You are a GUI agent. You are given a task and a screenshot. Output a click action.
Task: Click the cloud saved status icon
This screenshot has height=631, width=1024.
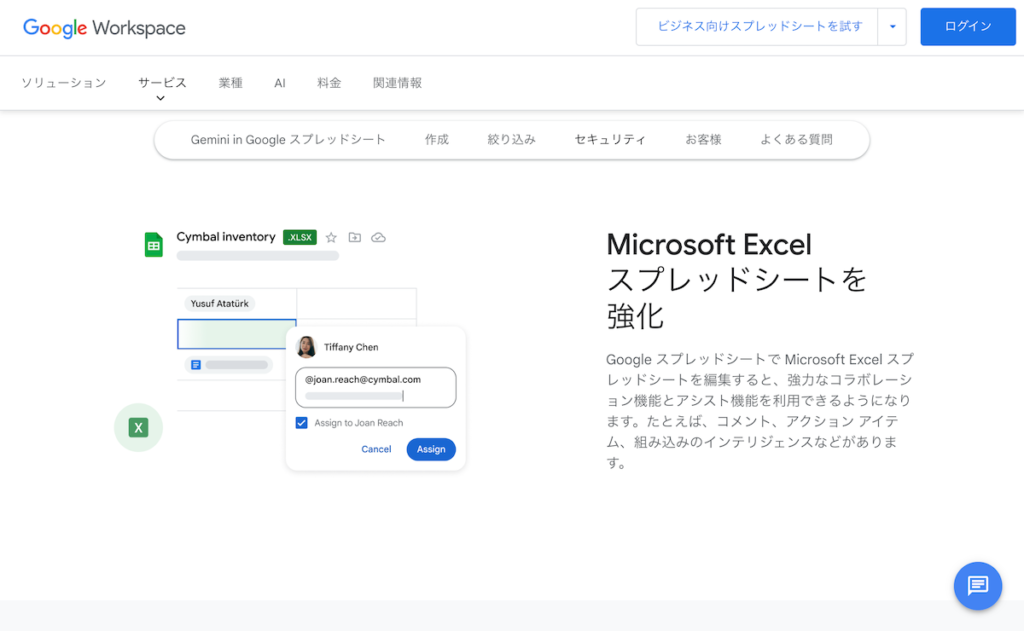click(378, 237)
